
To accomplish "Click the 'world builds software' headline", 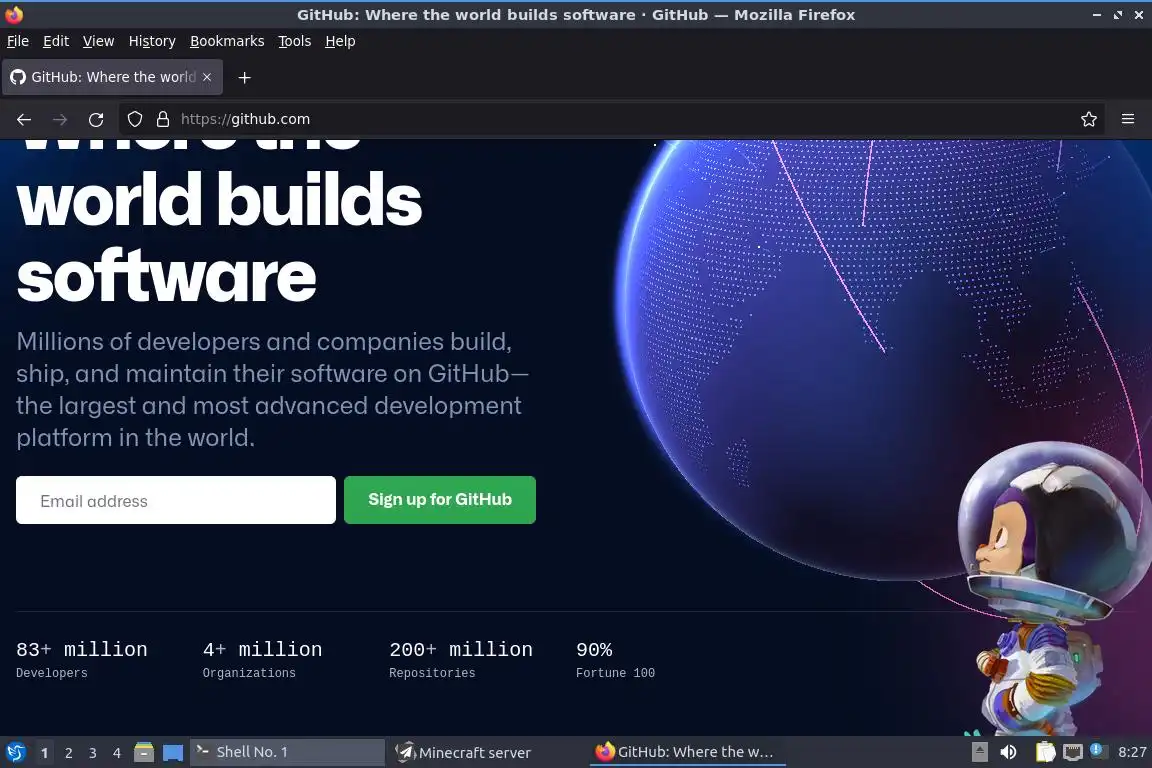I will (219, 237).
